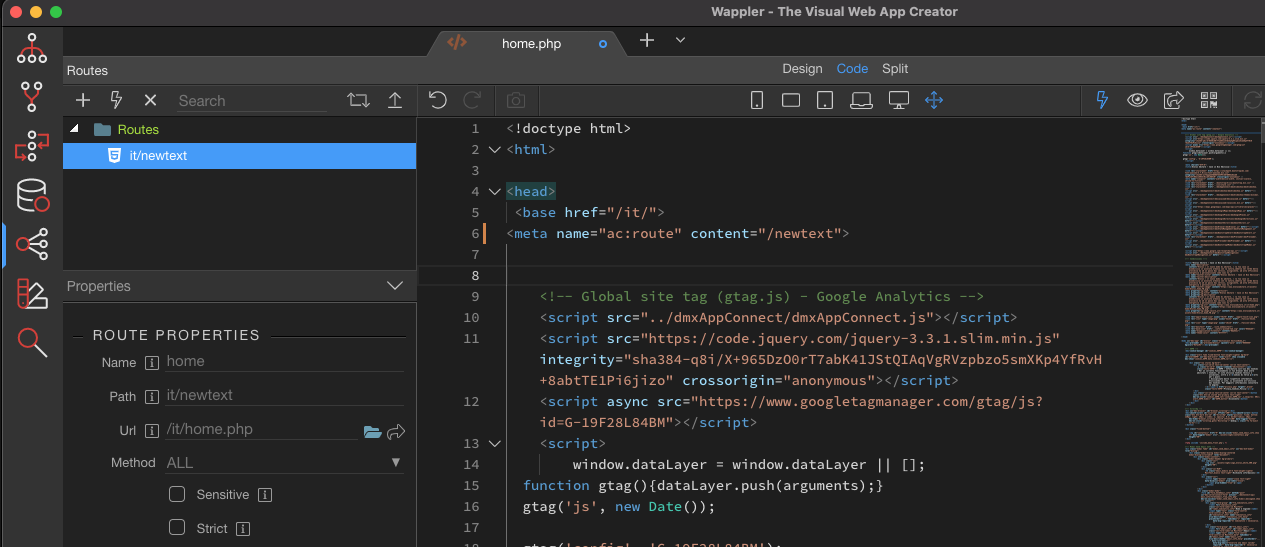Click the upload routes arrow icon
Image resolution: width=1265 pixels, height=547 pixels.
[x=395, y=100]
